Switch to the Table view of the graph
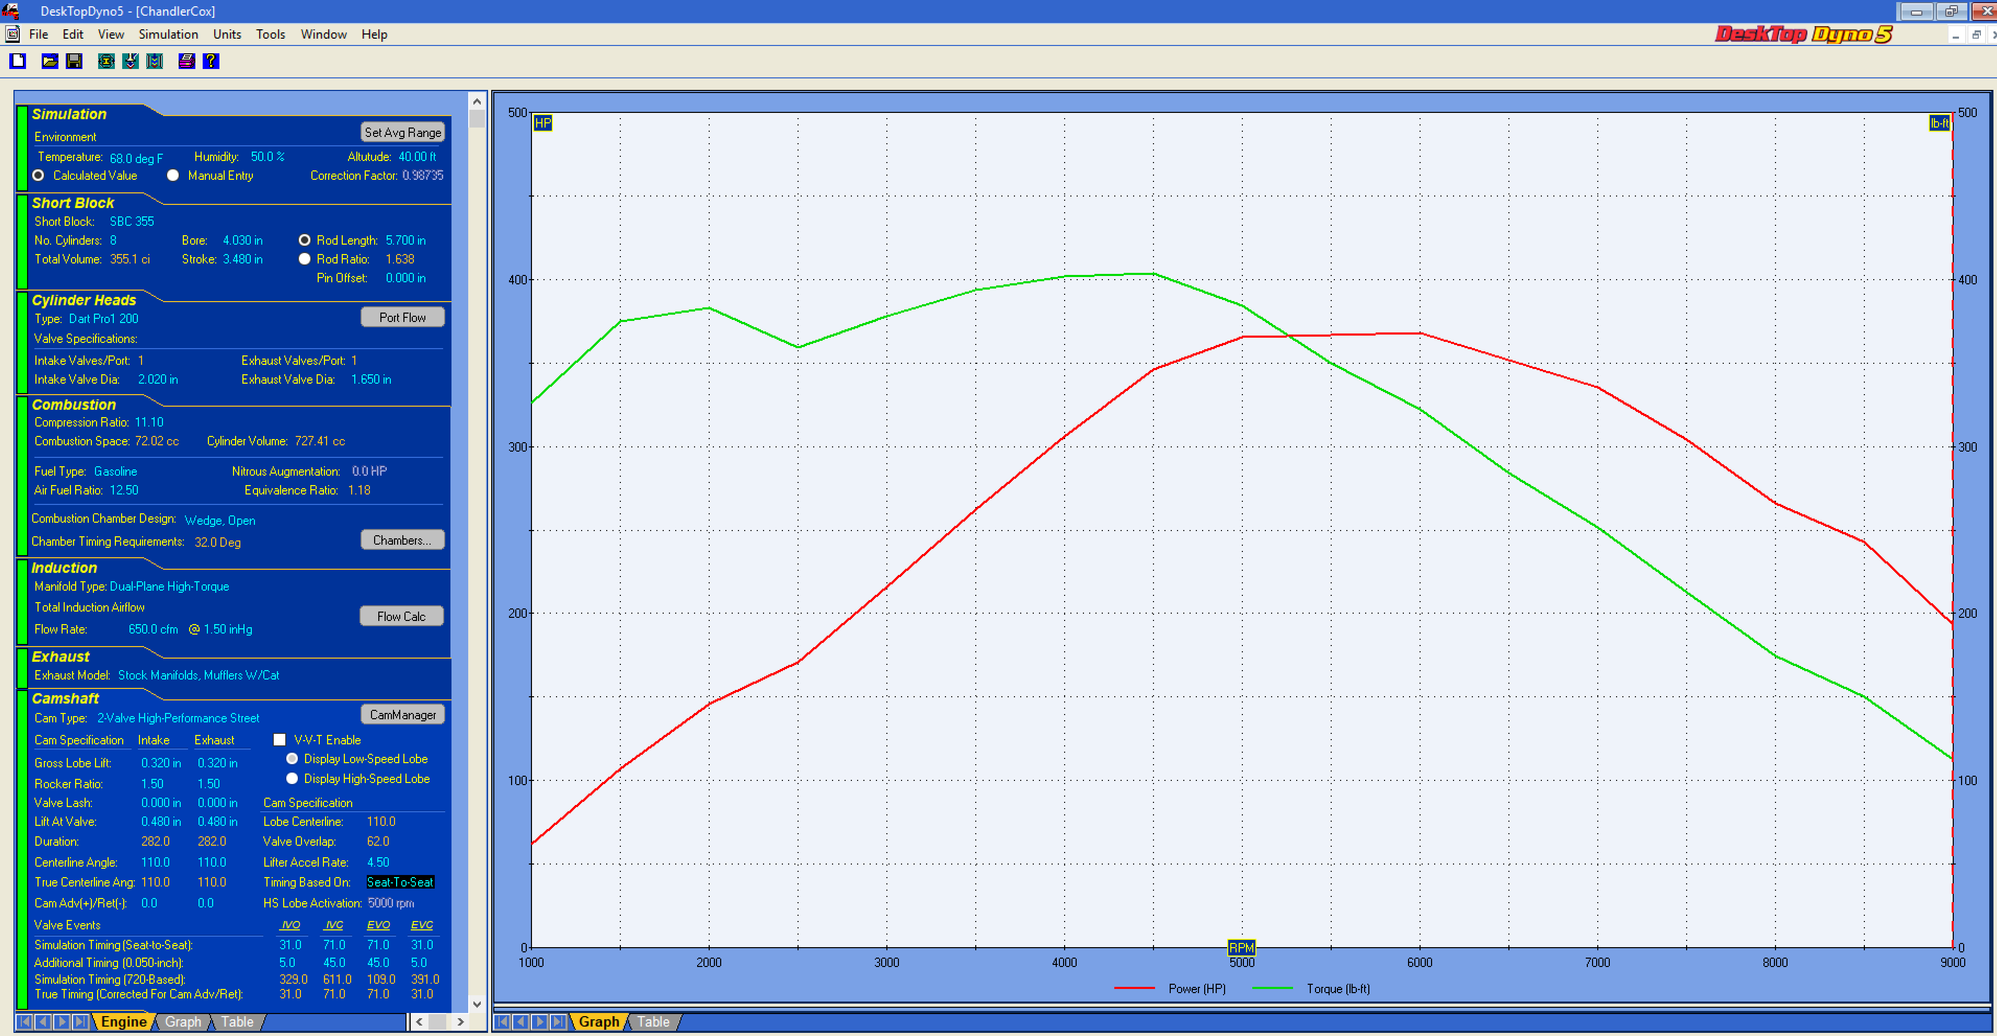The image size is (1997, 1036). pos(654,1021)
